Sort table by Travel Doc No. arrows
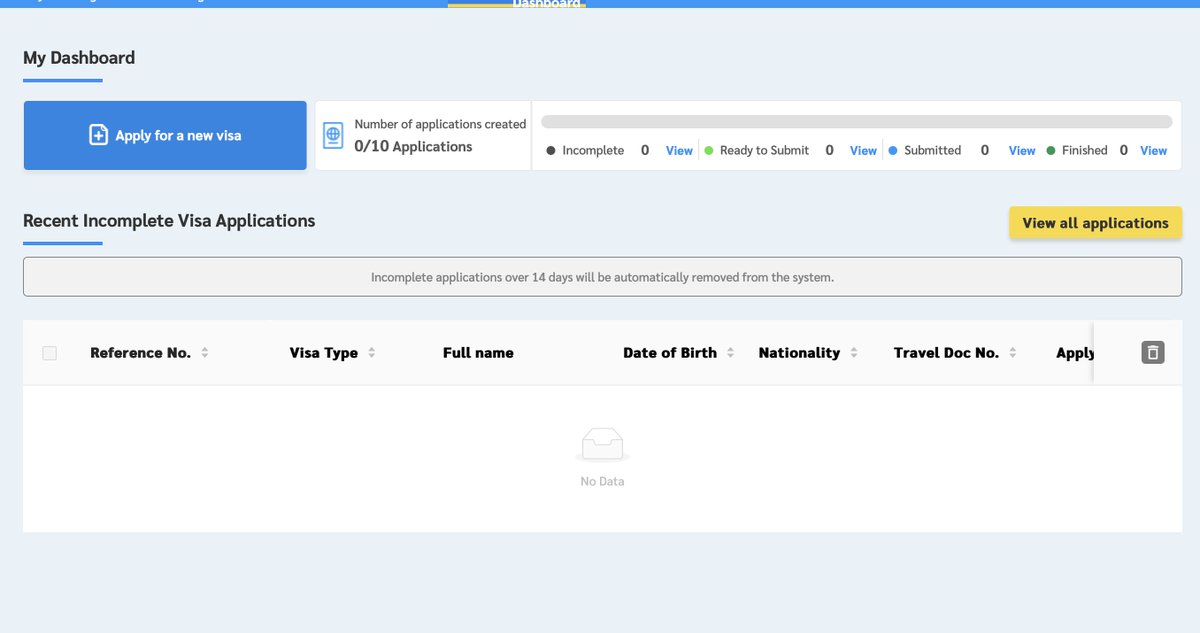Viewport: 1200px width, 633px height. 1013,353
